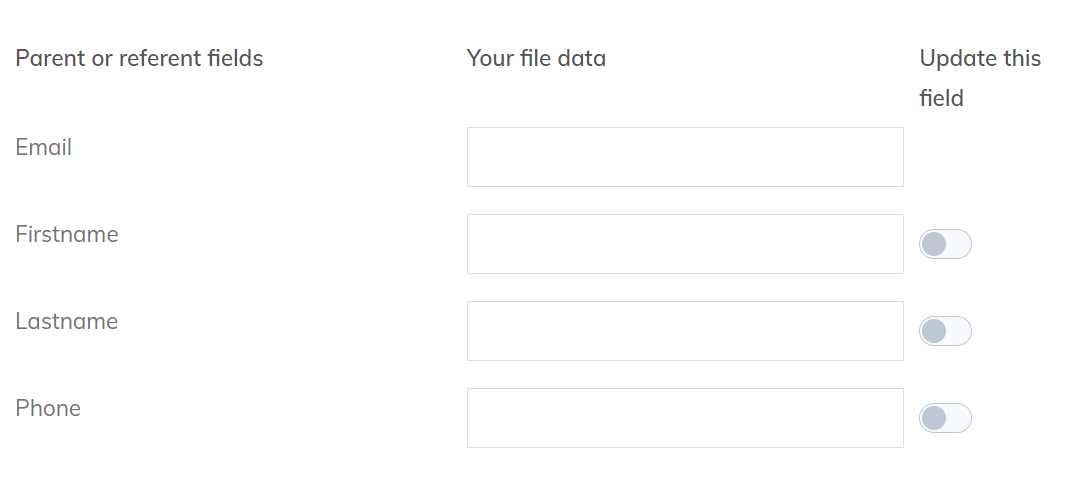The width and height of the screenshot is (1081, 500).
Task: Click the Email field label
Action: [x=44, y=148]
